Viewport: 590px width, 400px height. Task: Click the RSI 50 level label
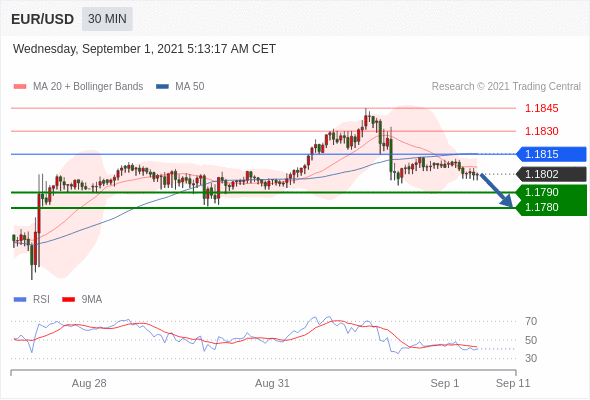[x=531, y=340]
